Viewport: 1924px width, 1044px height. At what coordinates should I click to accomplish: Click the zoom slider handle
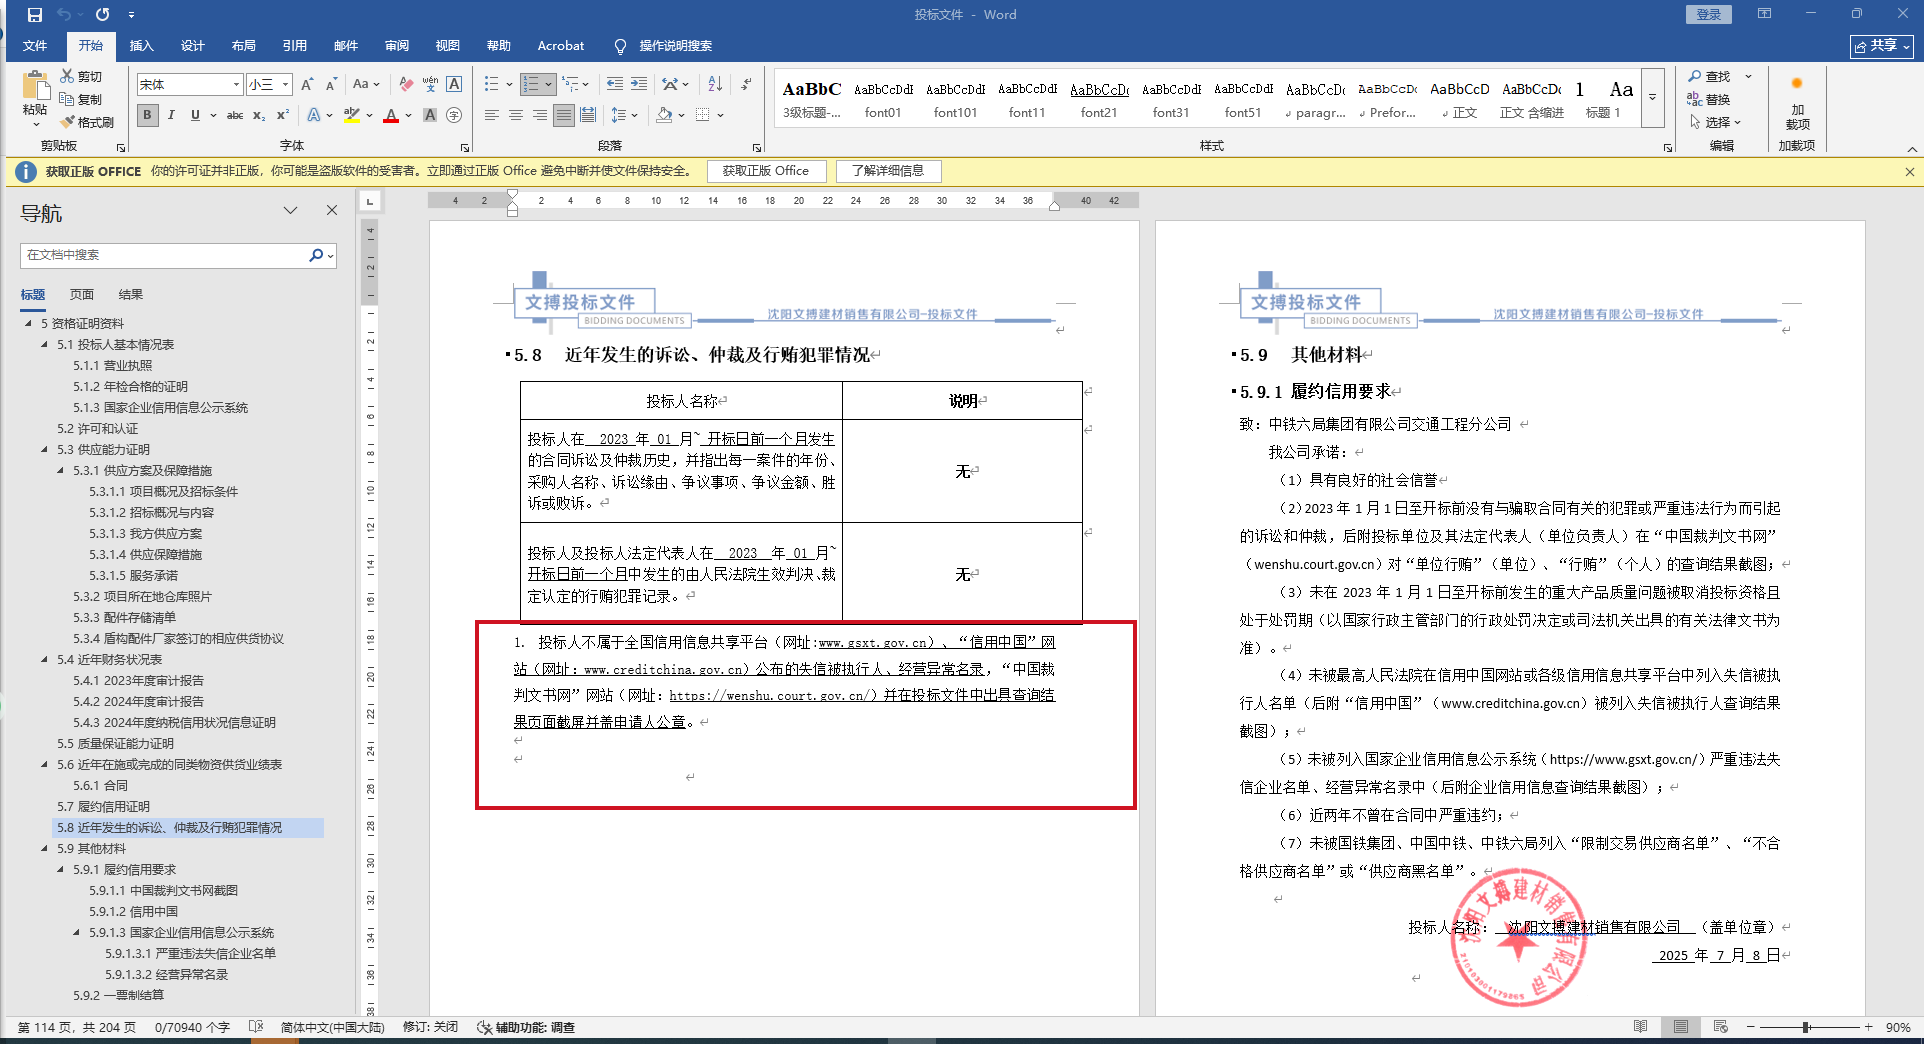click(1806, 1027)
